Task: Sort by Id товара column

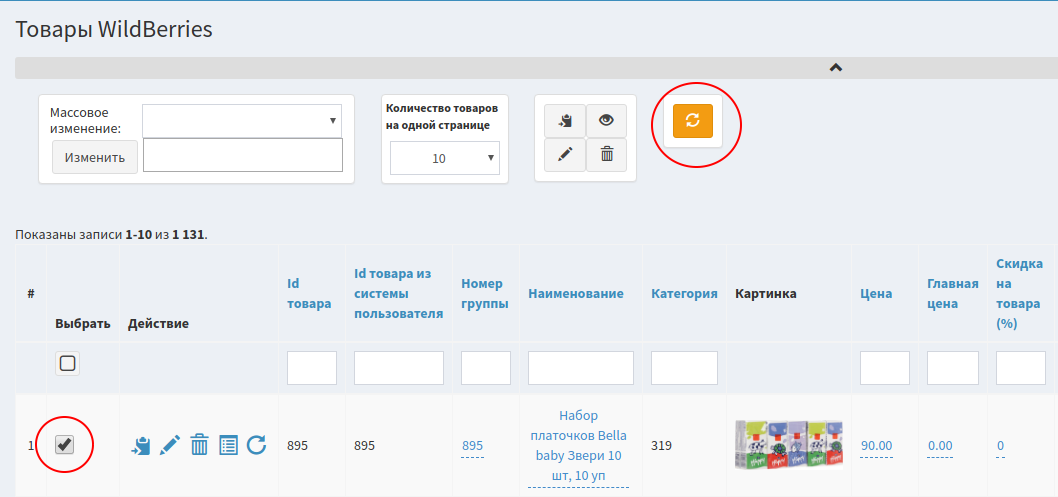Action: [x=309, y=294]
